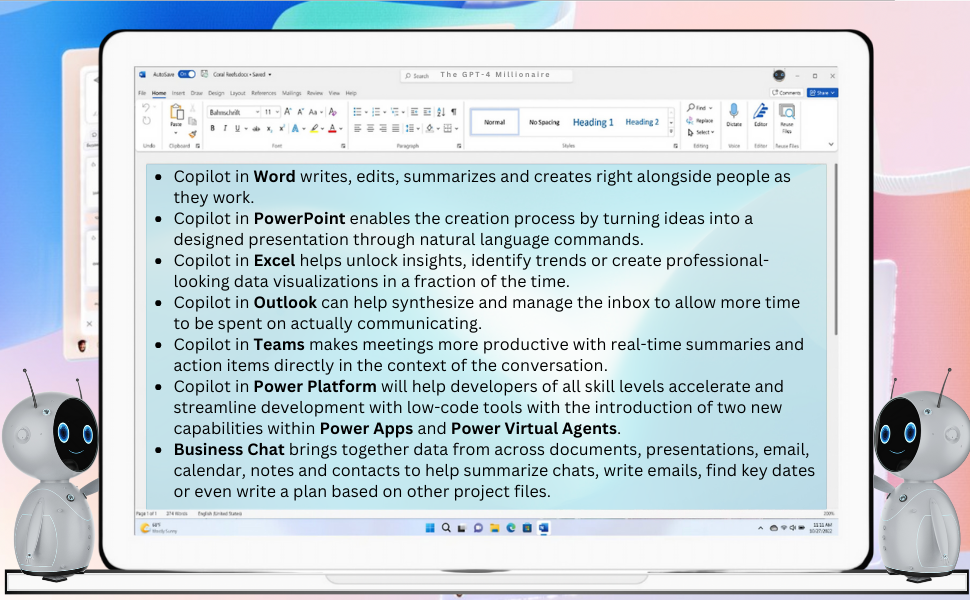Switch to the Review ribbon tab
The image size is (970, 600).
314,92
